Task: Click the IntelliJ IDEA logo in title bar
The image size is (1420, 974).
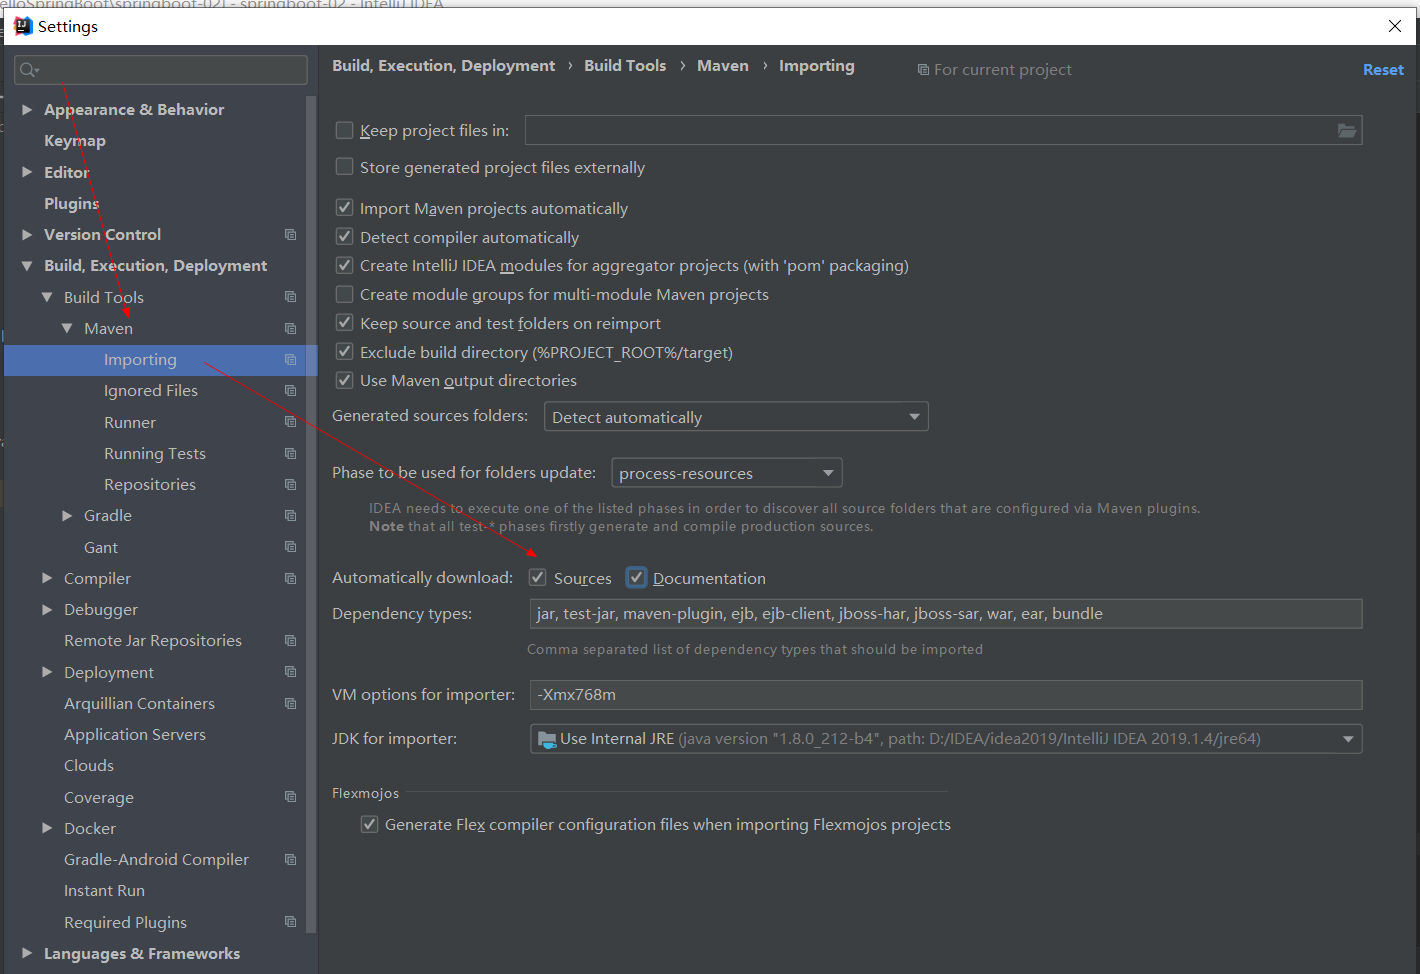Action: (23, 26)
